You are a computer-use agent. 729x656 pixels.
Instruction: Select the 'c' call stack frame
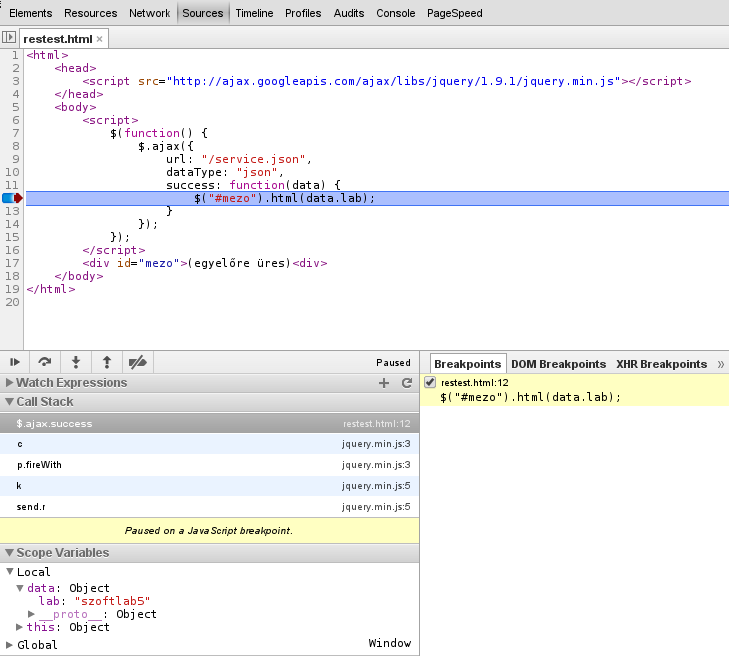point(209,444)
